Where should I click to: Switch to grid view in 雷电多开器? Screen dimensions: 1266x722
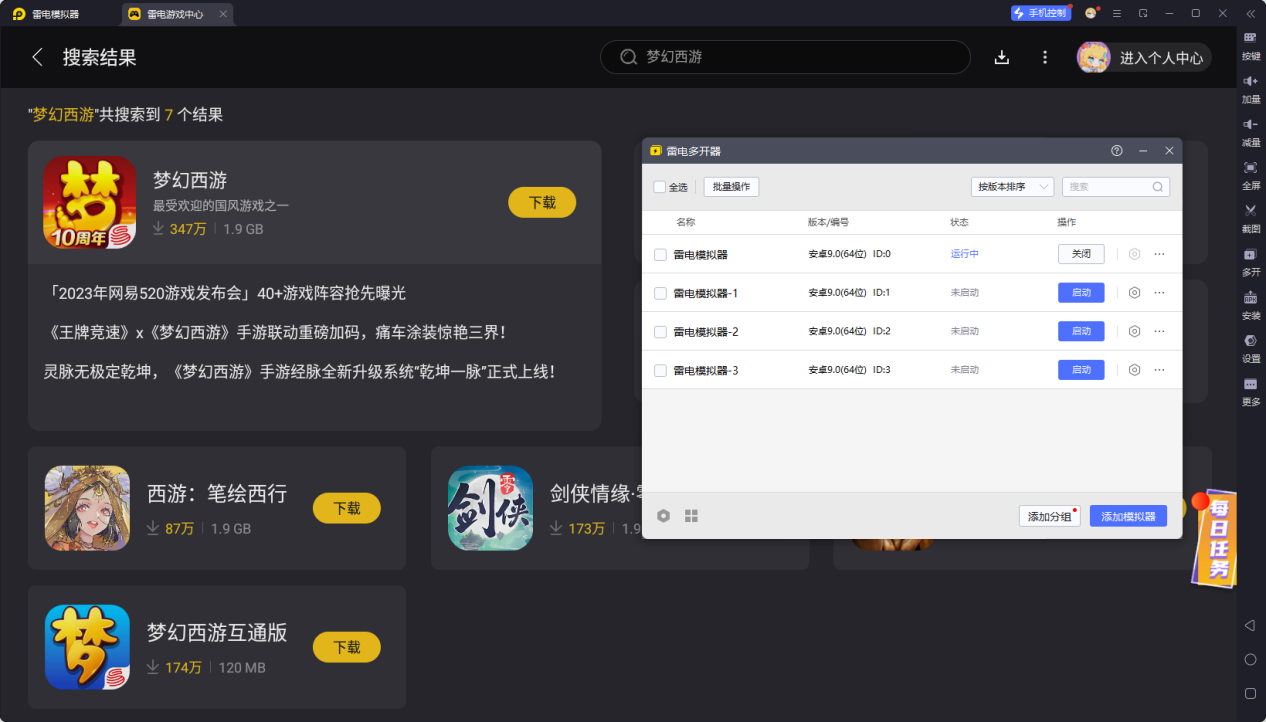pyautogui.click(x=691, y=516)
